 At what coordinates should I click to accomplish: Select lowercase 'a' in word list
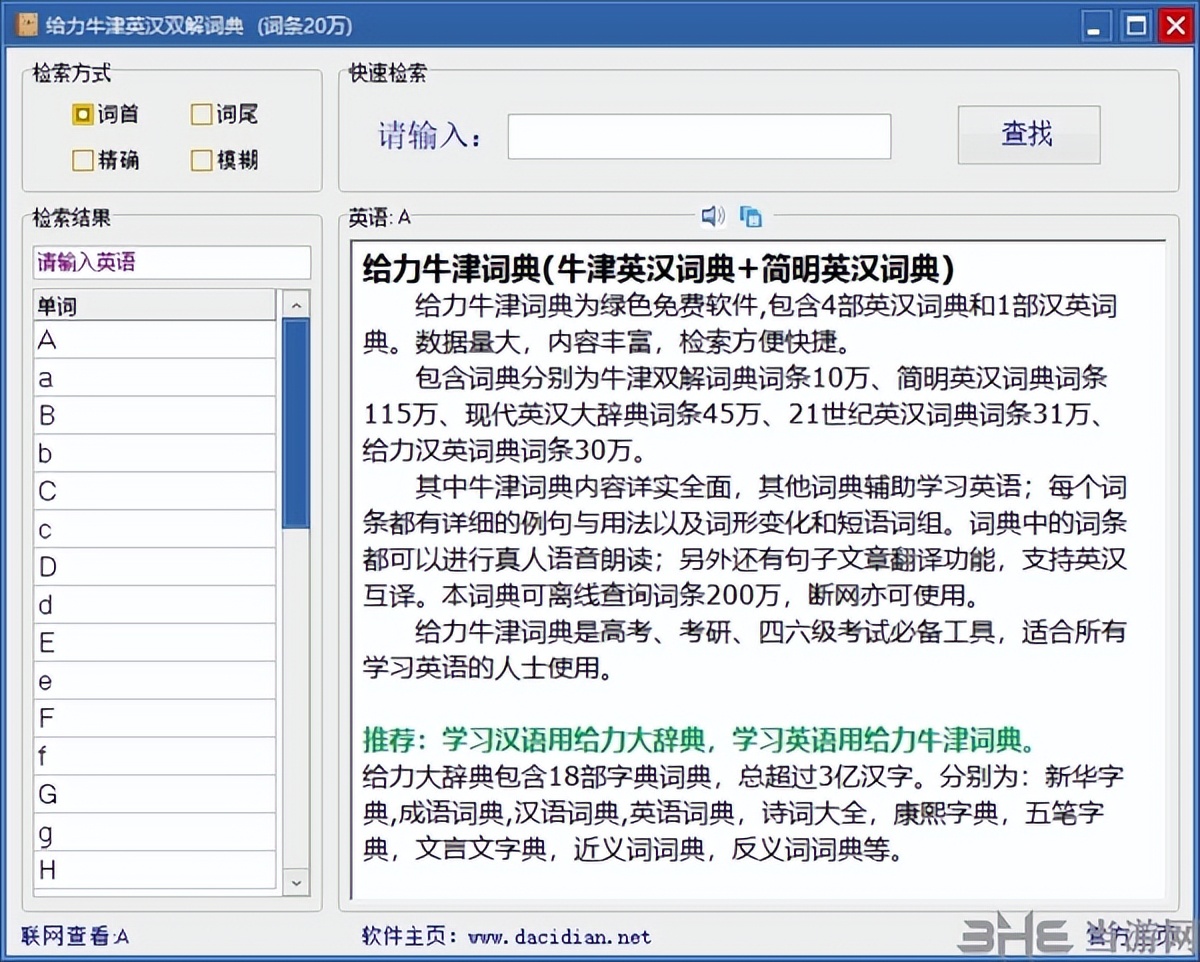[x=154, y=378]
